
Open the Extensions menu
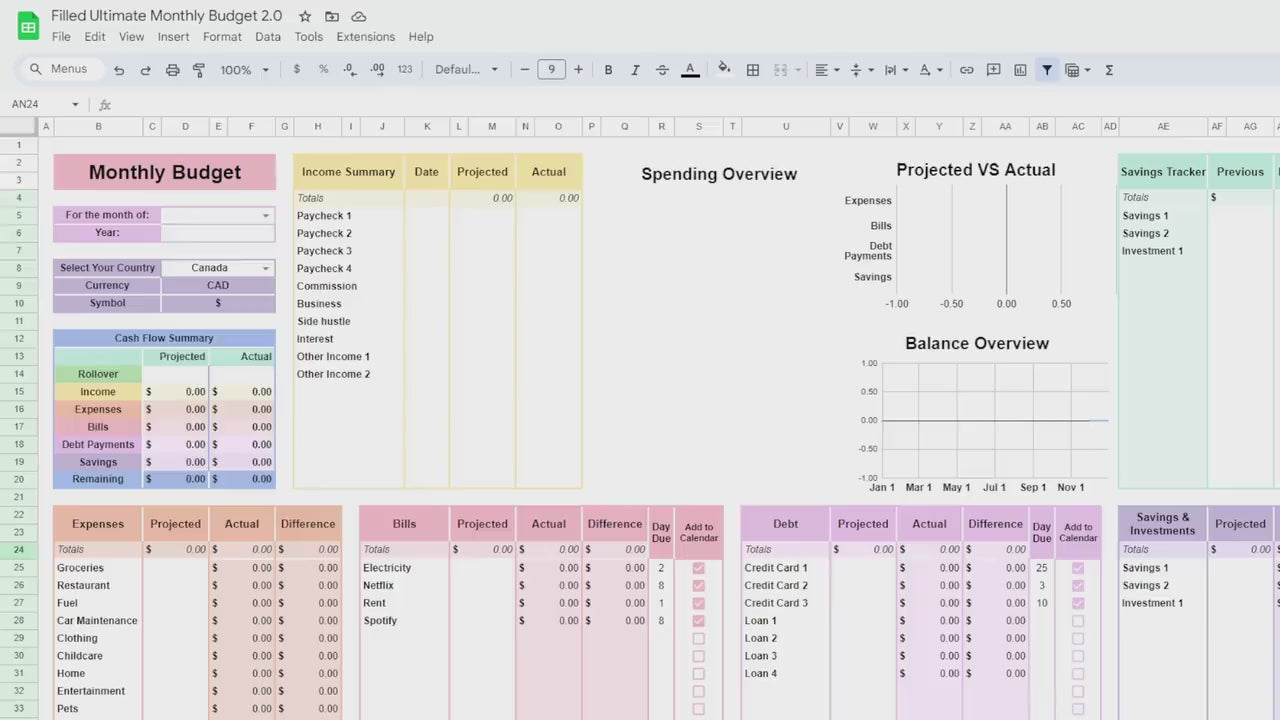click(365, 36)
